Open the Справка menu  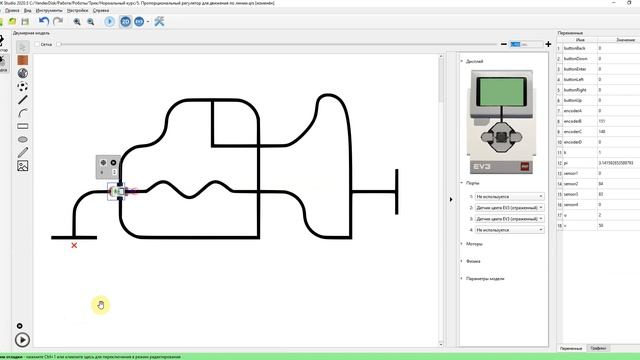pyautogui.click(x=101, y=10)
